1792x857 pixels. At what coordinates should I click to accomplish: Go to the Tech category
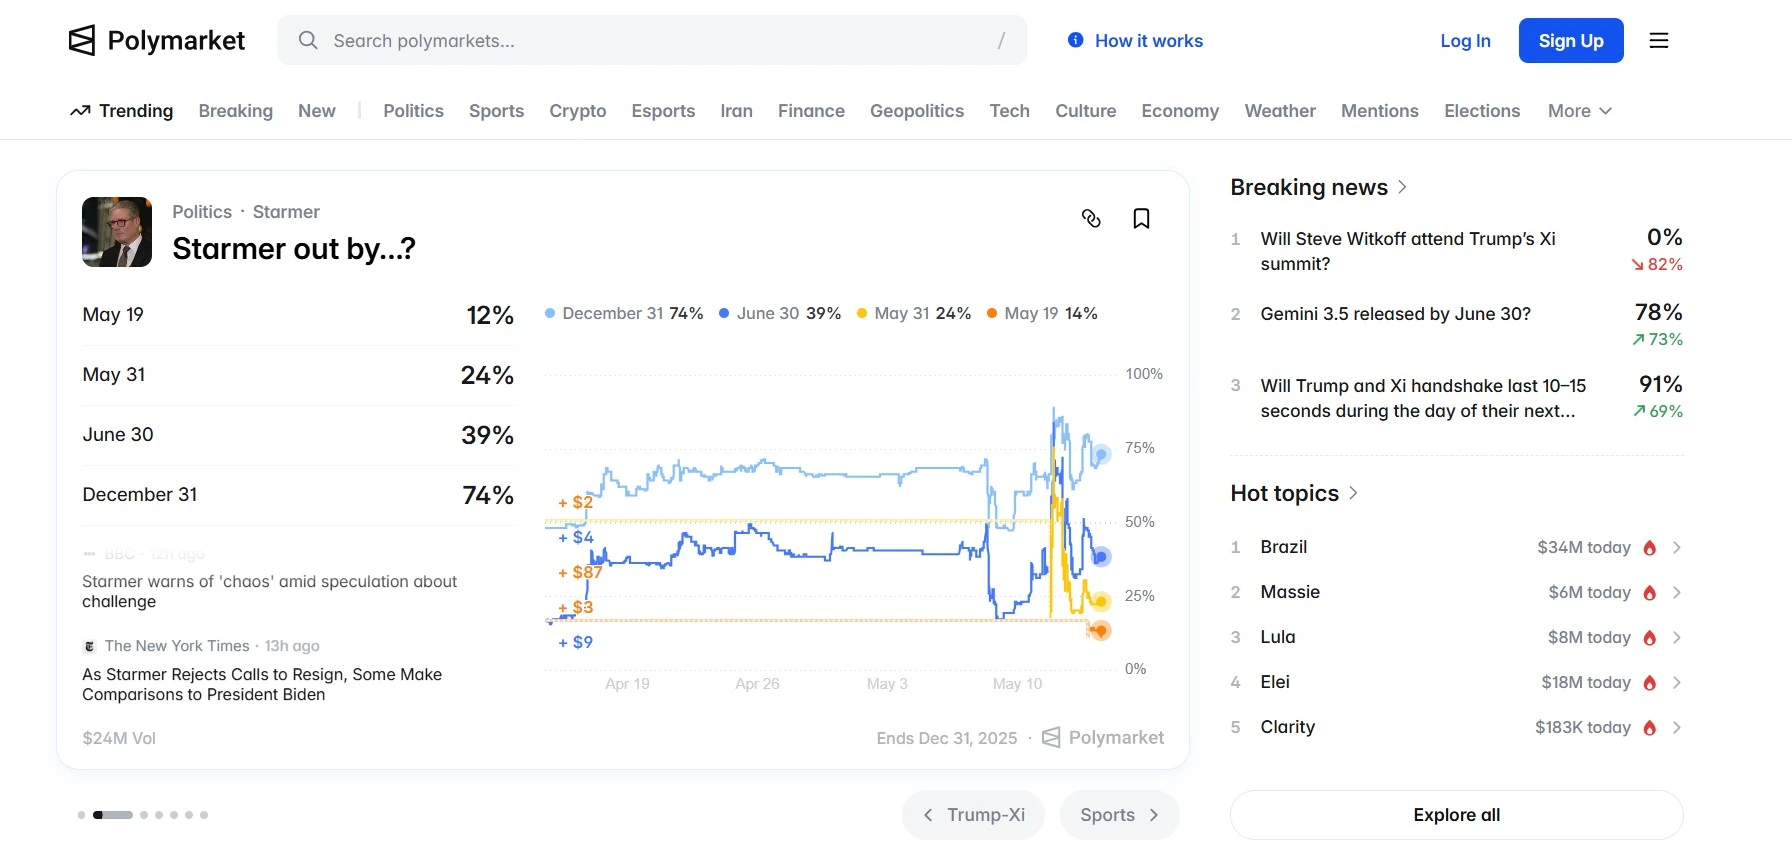(1009, 111)
